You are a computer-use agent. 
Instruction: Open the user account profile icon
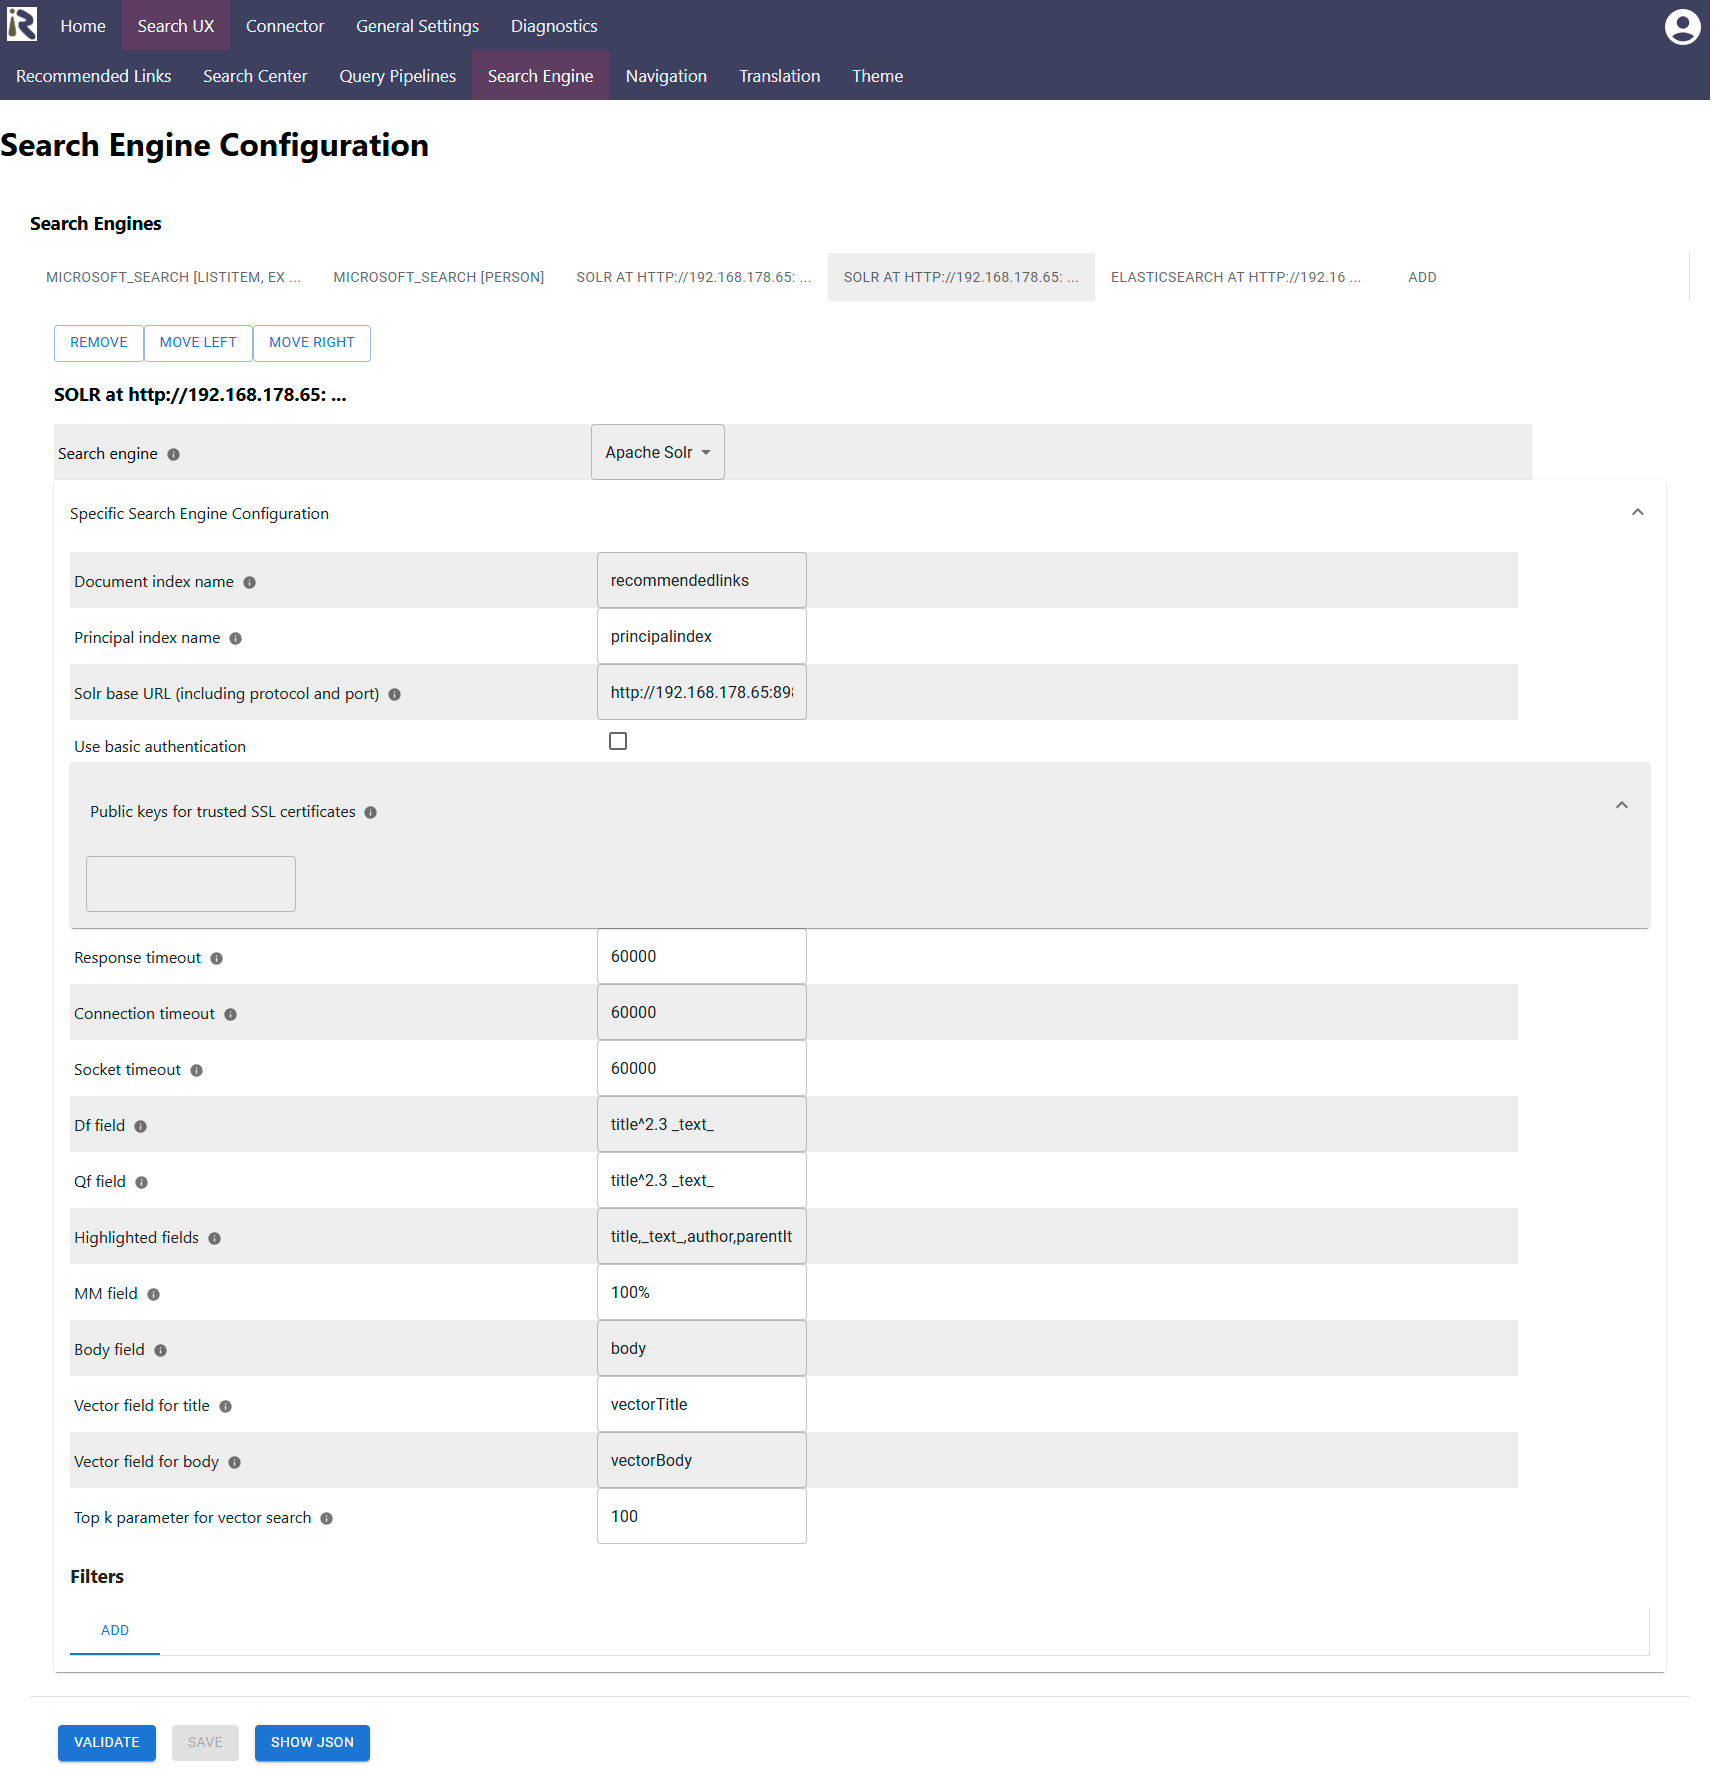1682,27
